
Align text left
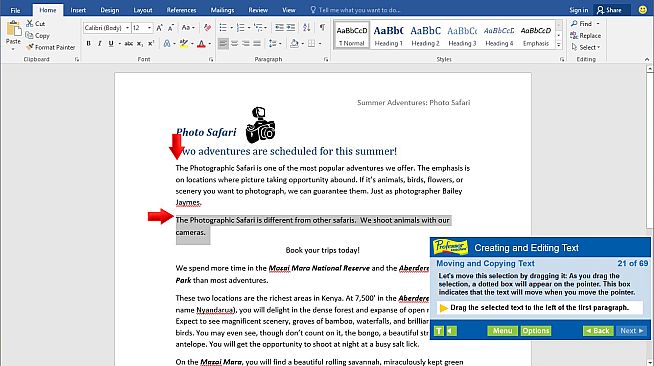click(223, 43)
